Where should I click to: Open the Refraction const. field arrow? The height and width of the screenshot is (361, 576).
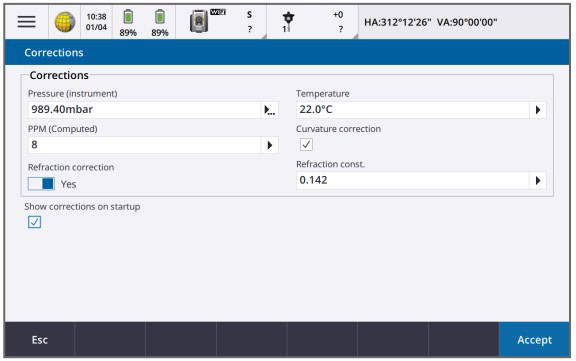pos(538,180)
